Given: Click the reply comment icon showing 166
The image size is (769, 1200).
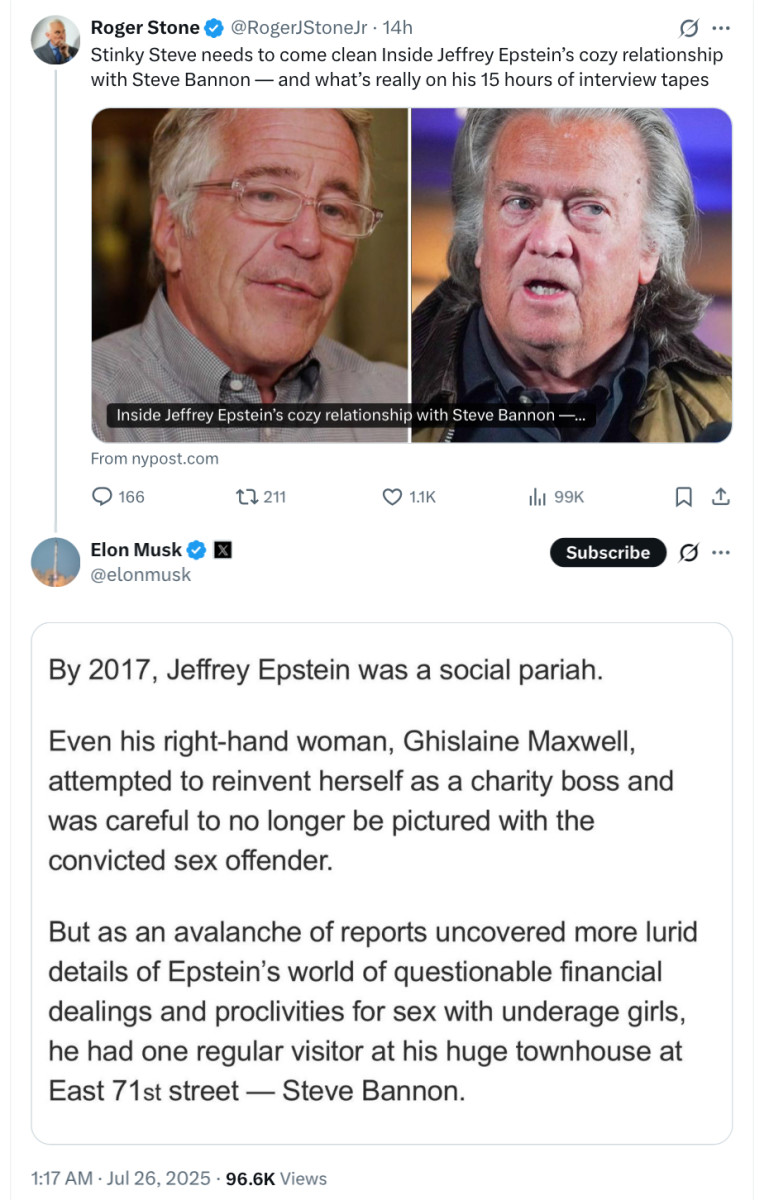Looking at the screenshot, I should [103, 496].
